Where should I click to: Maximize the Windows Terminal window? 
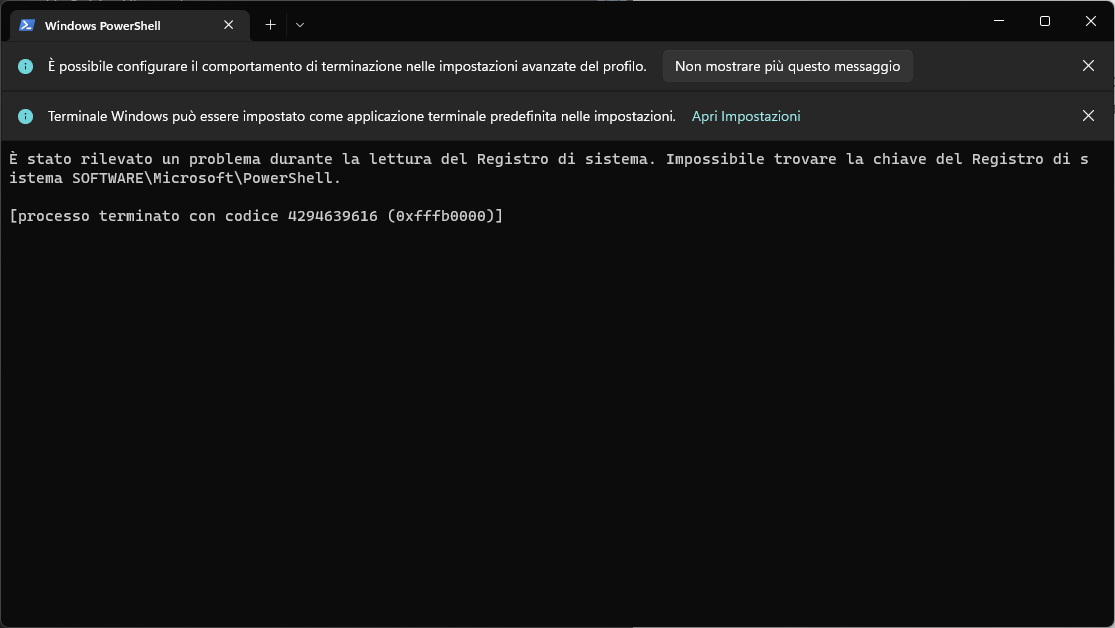tap(1044, 20)
